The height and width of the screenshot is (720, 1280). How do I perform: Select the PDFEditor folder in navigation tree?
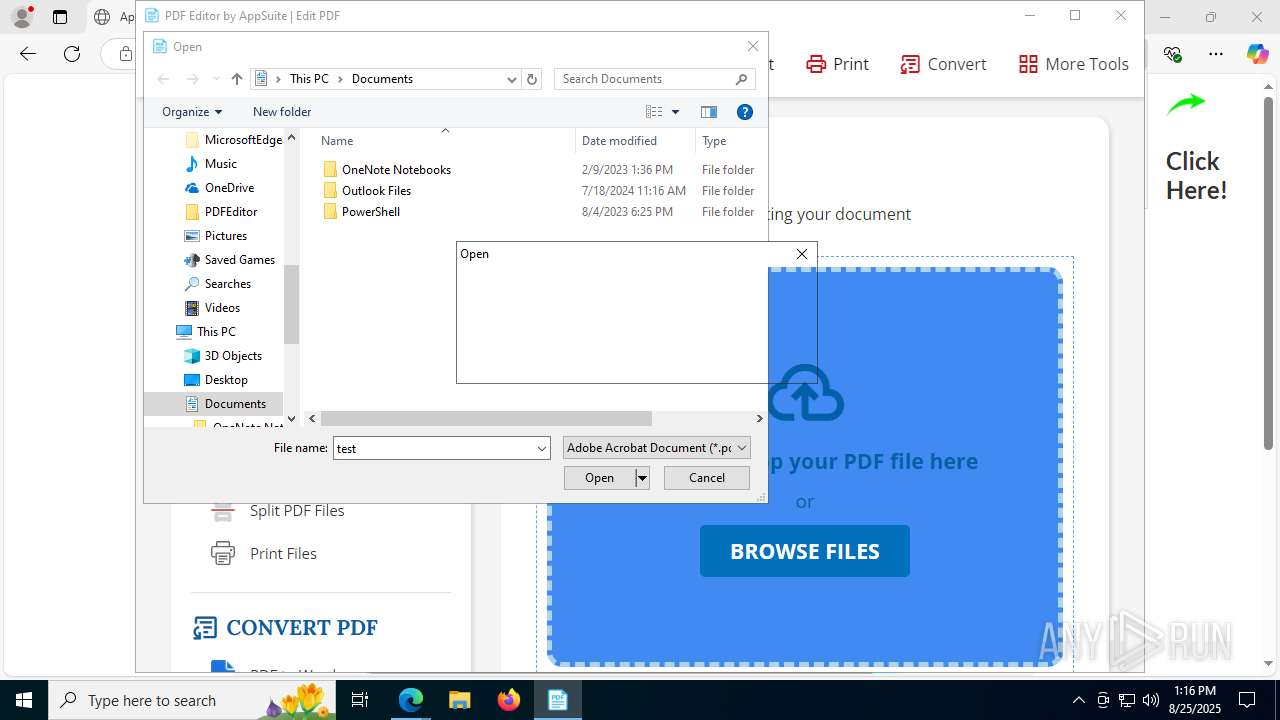tap(231, 212)
